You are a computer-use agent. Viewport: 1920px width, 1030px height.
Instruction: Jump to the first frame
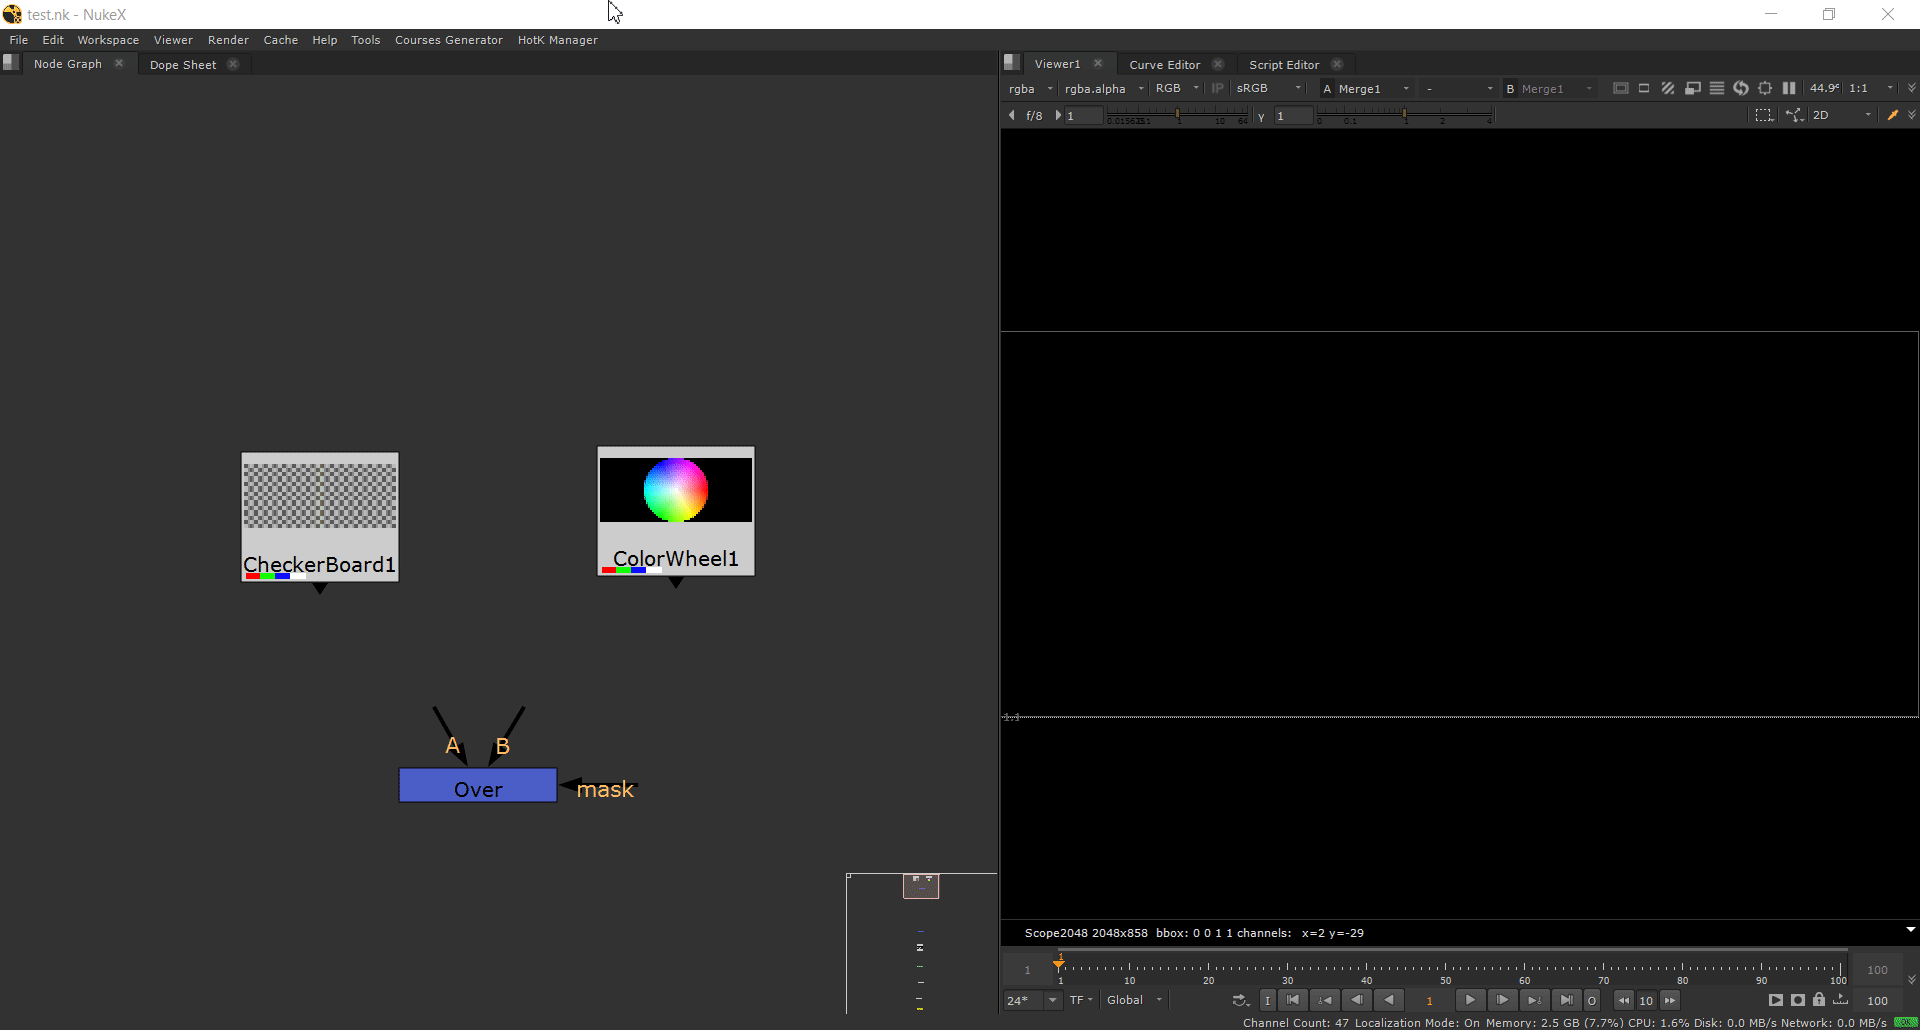click(x=1293, y=1000)
